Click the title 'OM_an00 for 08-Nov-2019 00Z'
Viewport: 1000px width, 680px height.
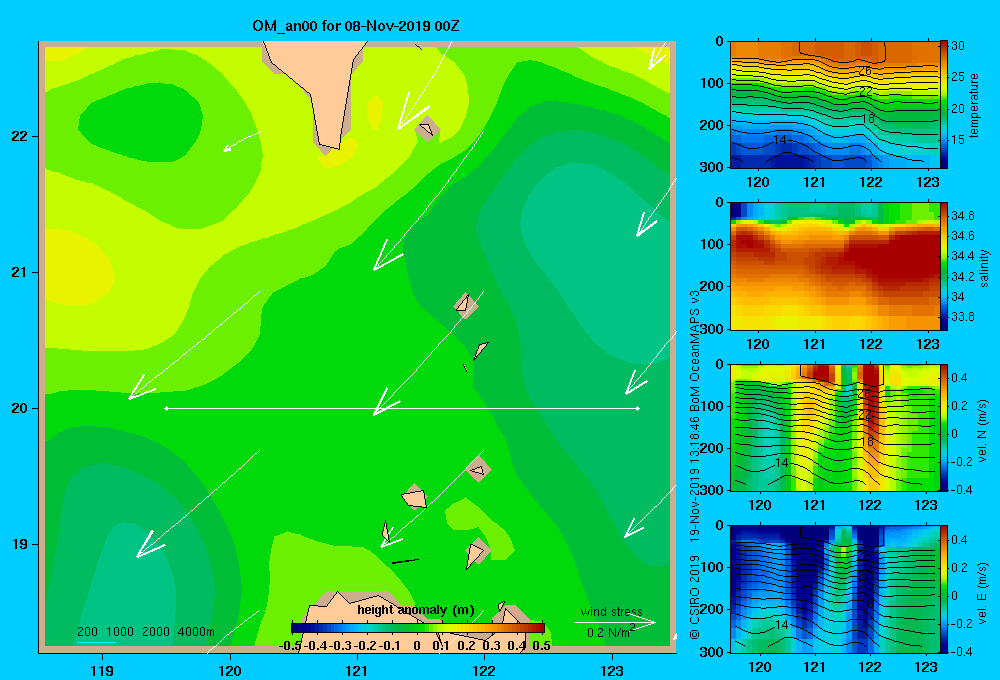point(356,26)
